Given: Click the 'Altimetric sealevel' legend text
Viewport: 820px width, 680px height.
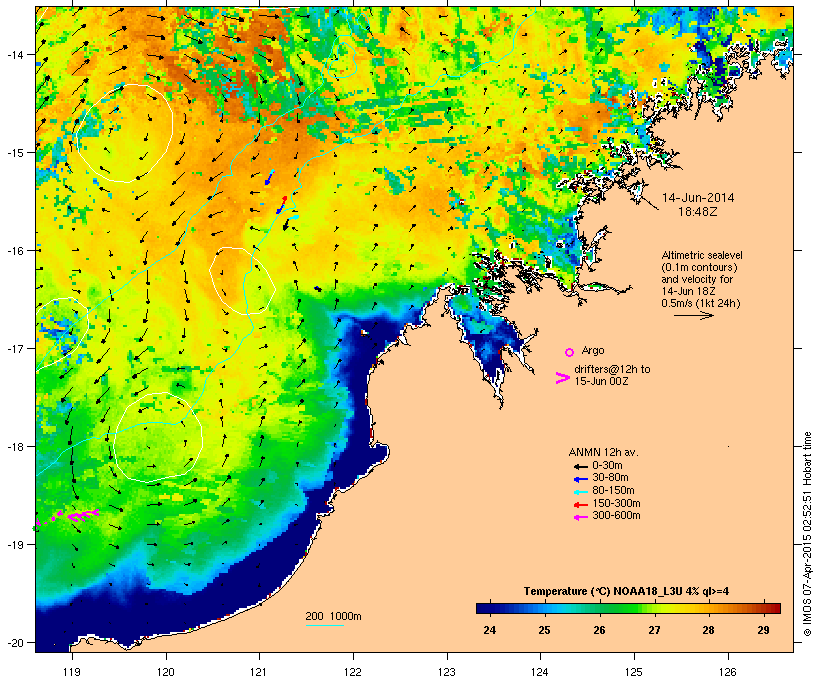Looking at the screenshot, I should click(702, 255).
